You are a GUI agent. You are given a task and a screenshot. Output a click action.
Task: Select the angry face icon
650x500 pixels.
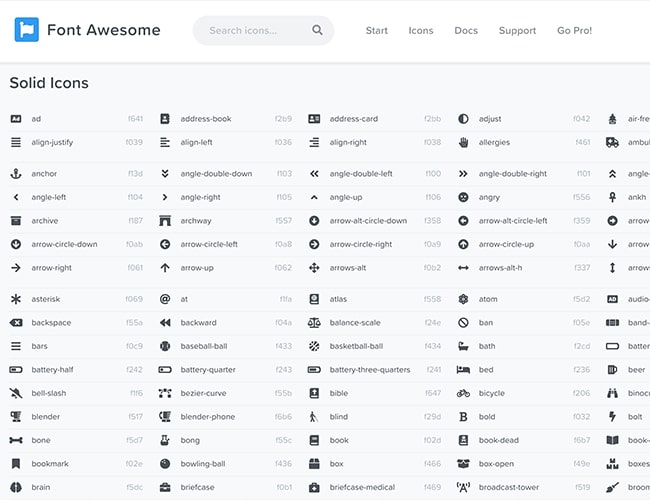tap(463, 197)
